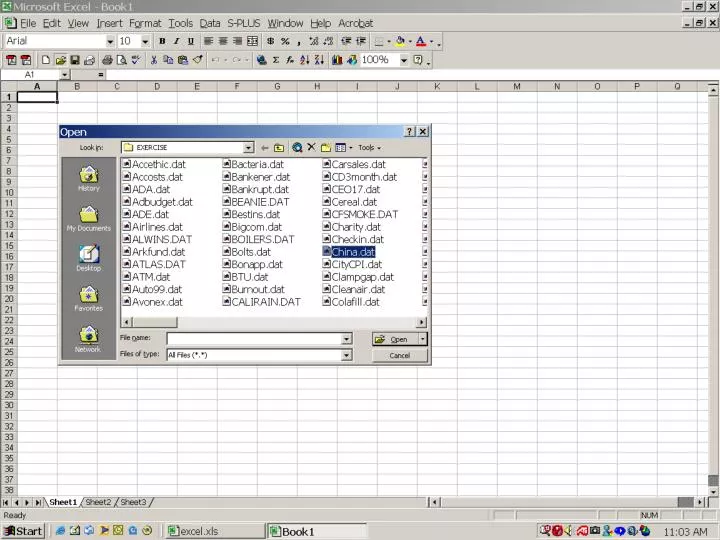Screen dimensions: 720x540
Task: Apply Currency style
Action: (270, 41)
